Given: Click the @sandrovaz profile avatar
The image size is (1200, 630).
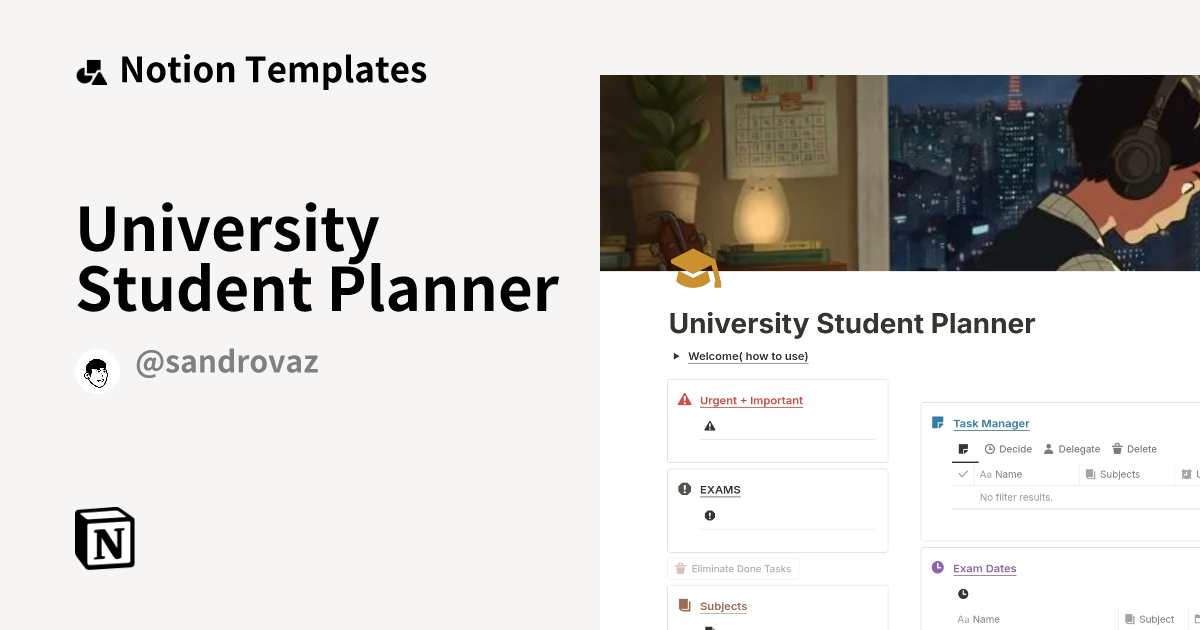Looking at the screenshot, I should [x=97, y=371].
